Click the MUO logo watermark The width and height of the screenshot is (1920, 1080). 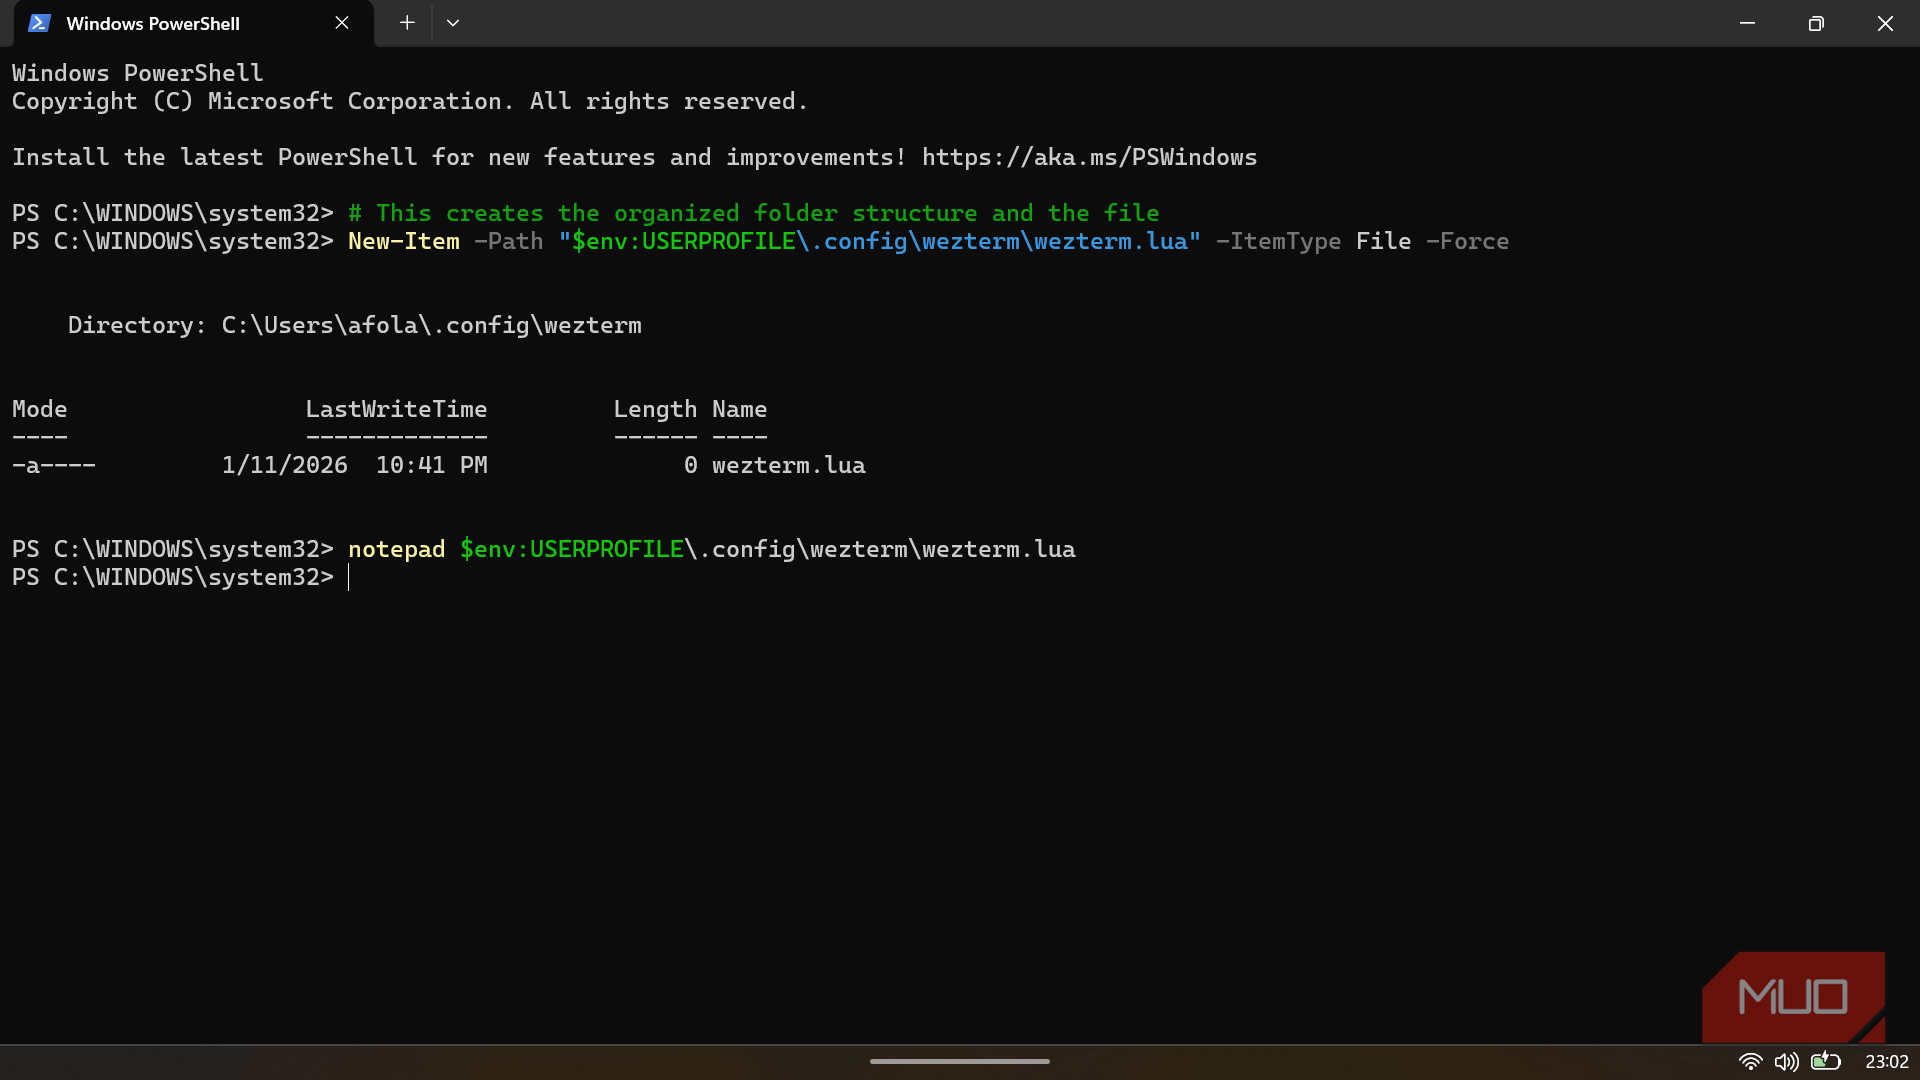1793,997
